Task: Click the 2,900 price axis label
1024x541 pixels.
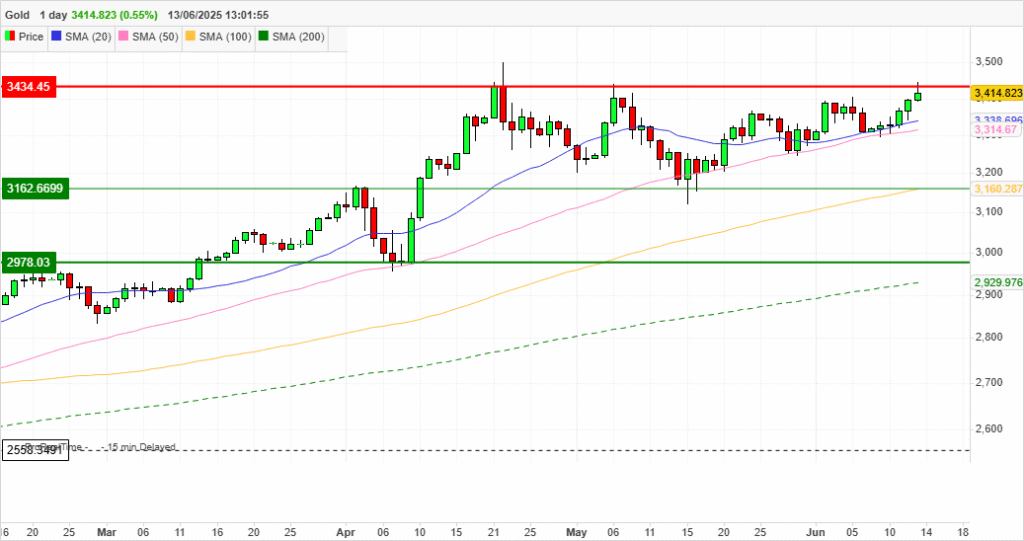Action: coord(989,294)
